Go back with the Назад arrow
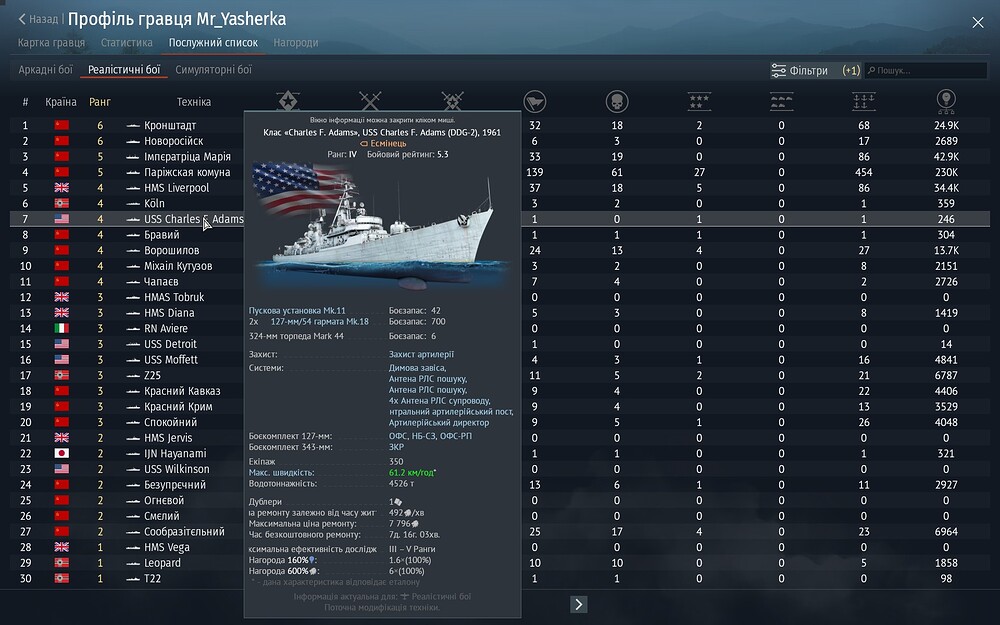The image size is (1000, 625). tap(38, 19)
